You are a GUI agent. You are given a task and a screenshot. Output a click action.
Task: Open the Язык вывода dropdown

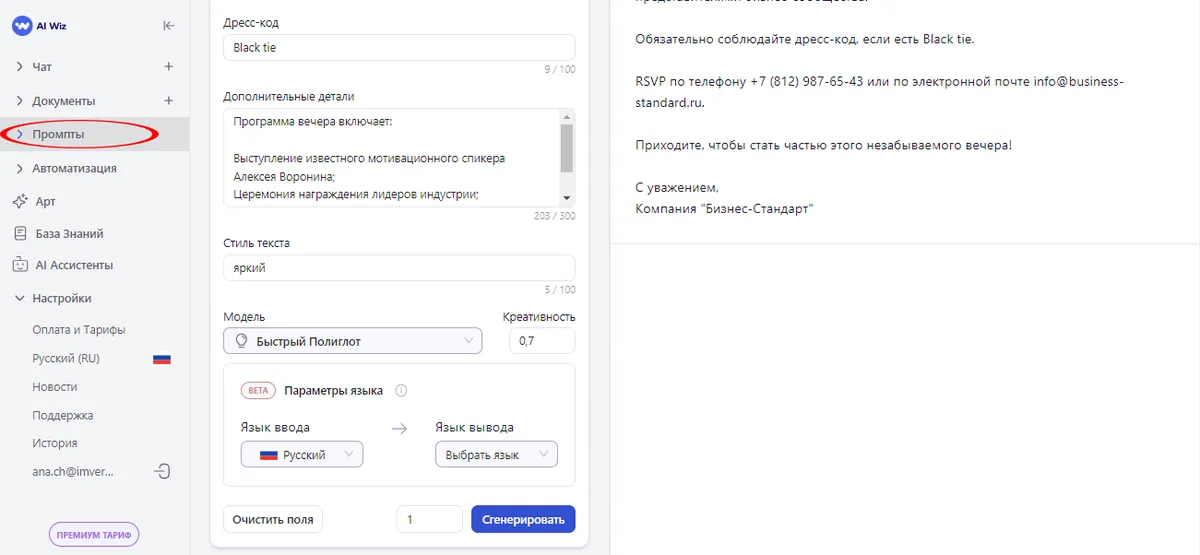coord(496,454)
